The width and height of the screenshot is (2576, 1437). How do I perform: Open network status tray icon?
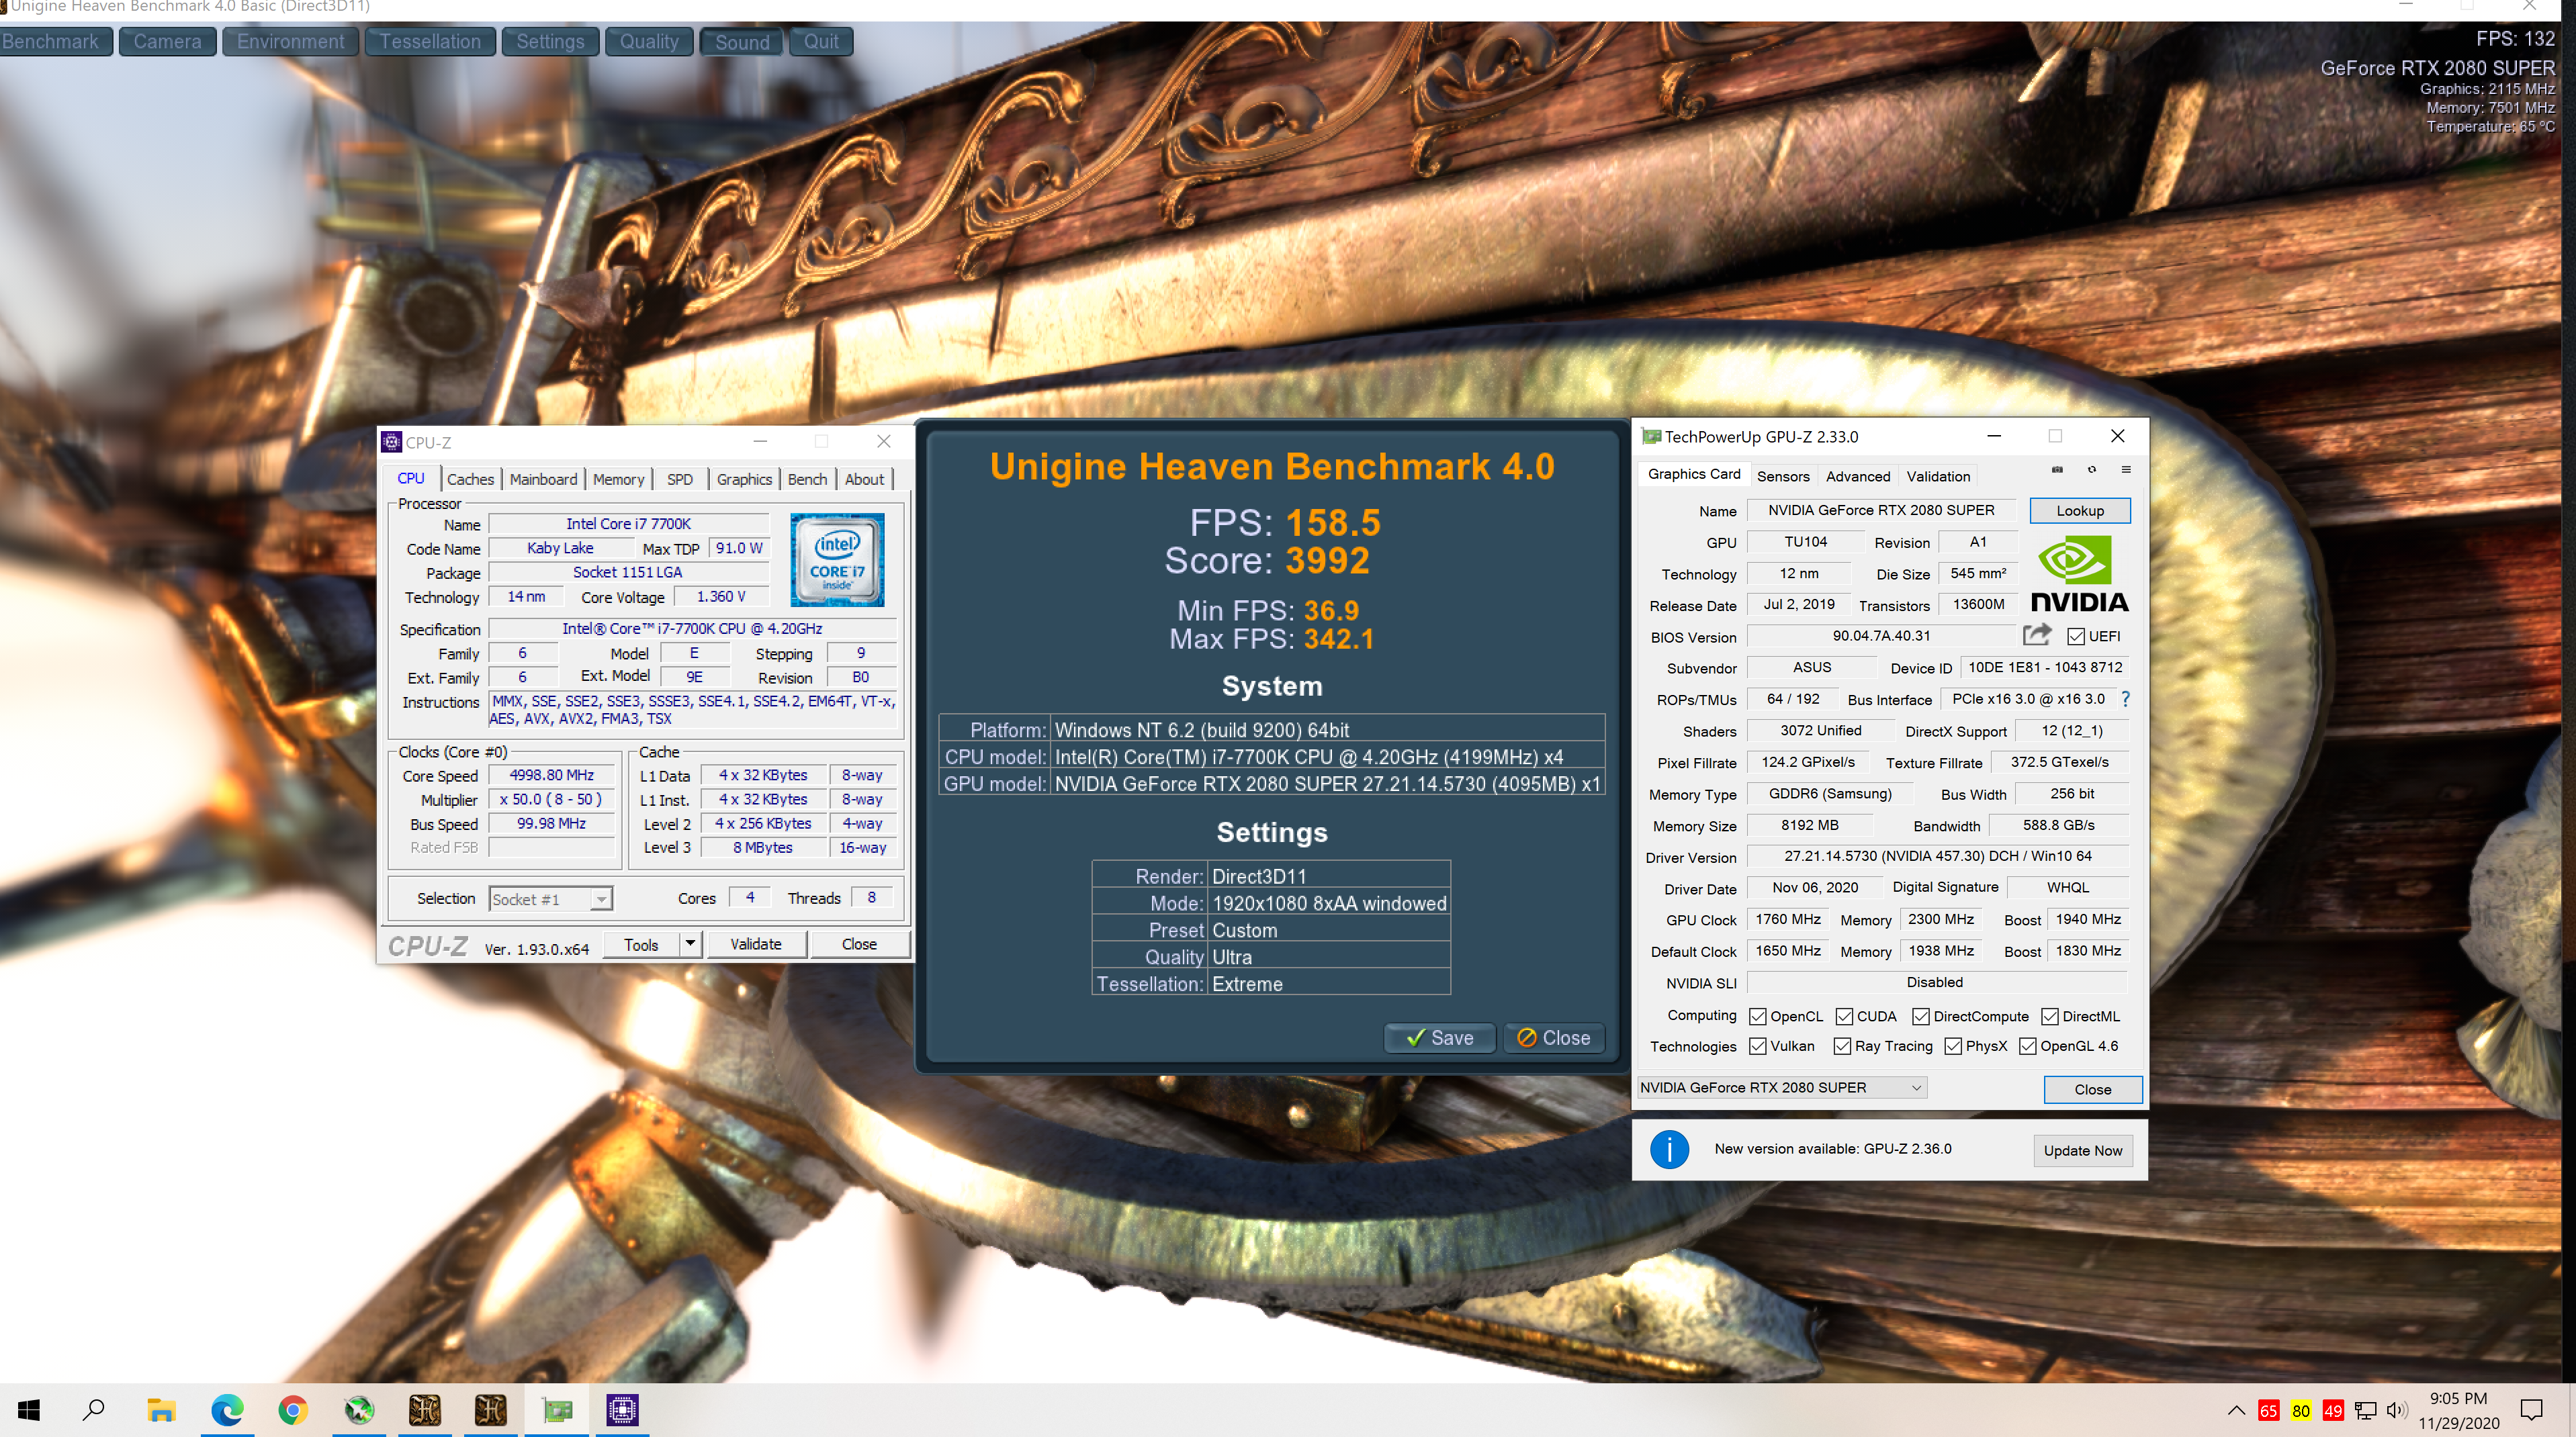pyautogui.click(x=2365, y=1411)
